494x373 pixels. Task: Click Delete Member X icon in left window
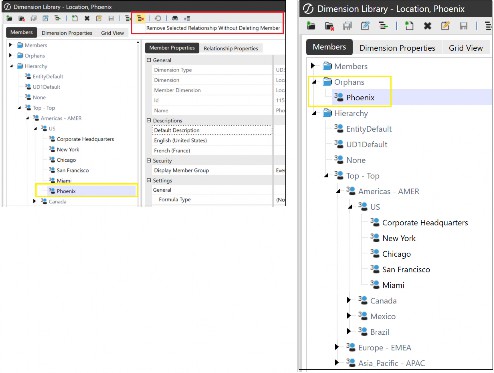(87, 18)
